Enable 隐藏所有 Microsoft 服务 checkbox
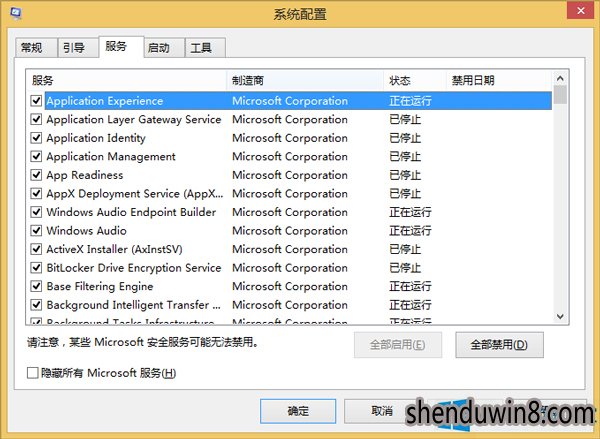Image resolution: width=600 pixels, height=439 pixels. [x=33, y=372]
